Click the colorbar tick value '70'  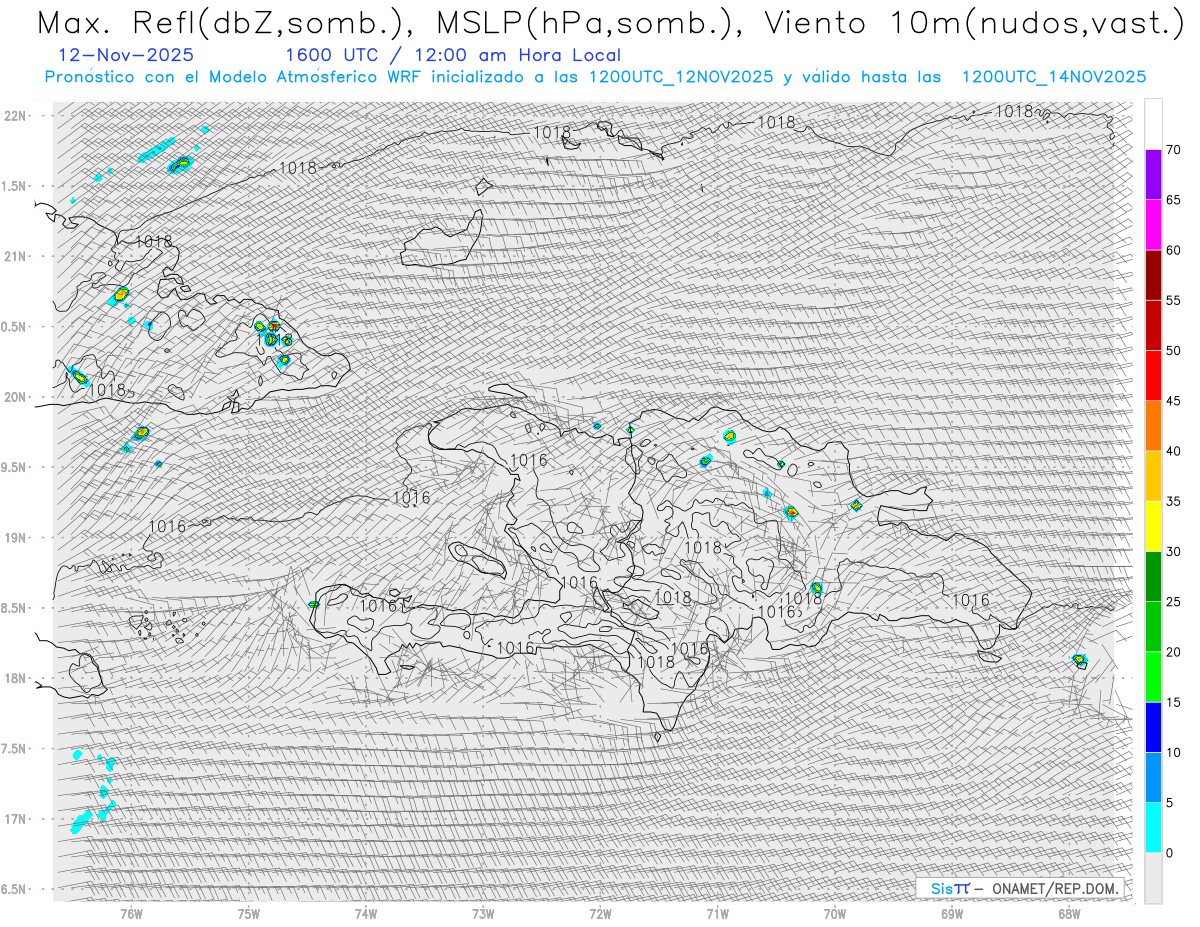point(1173,150)
